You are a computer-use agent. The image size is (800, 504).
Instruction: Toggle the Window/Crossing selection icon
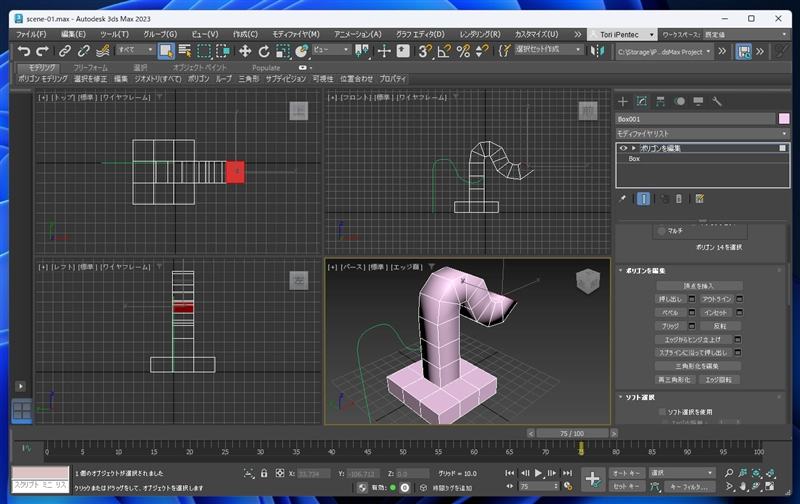pyautogui.click(x=223, y=51)
